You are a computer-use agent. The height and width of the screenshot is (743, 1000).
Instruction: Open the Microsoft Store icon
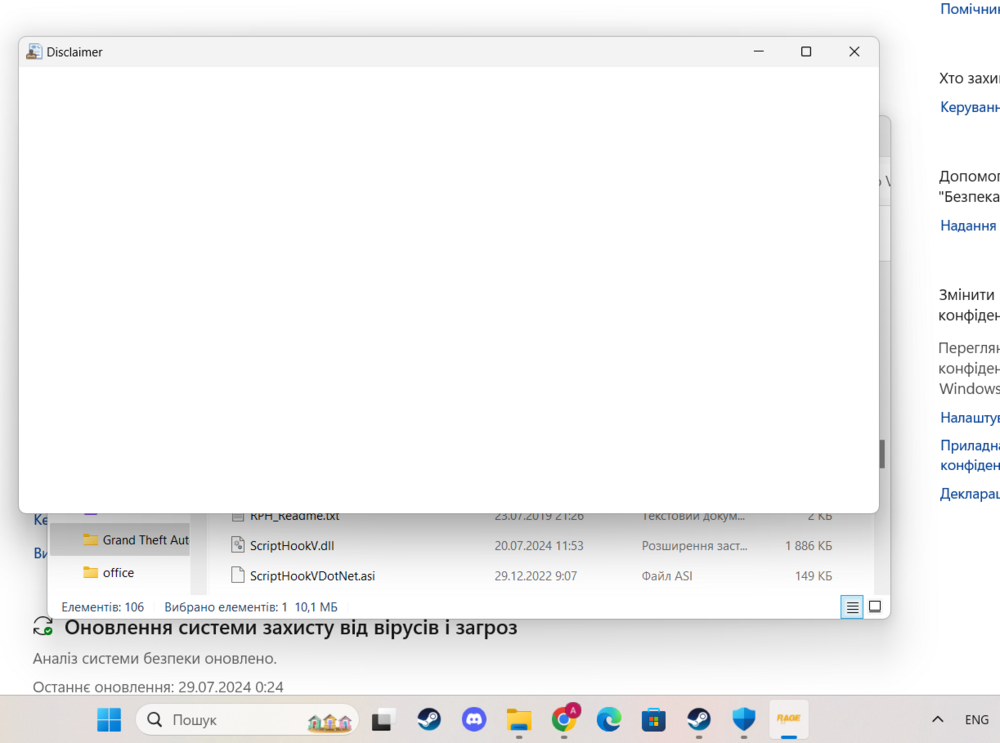pyautogui.click(x=653, y=719)
